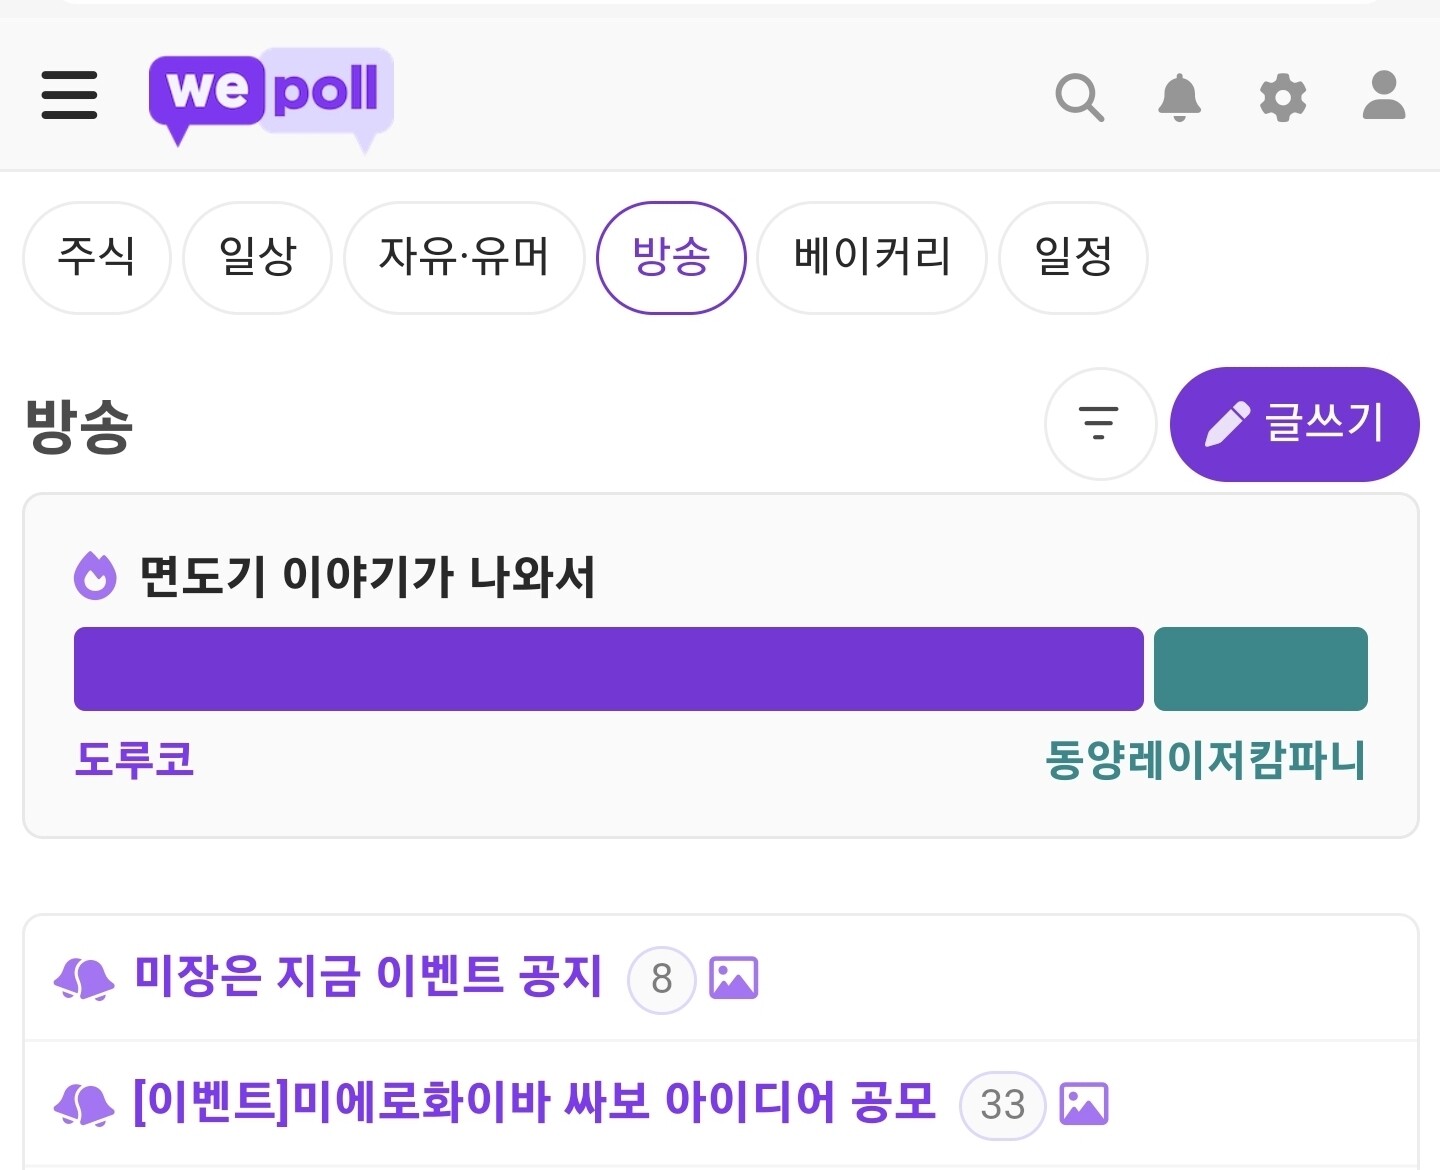Viewport: 1440px width, 1170px height.
Task: Switch to the 일상 tab
Action: pyautogui.click(x=257, y=257)
